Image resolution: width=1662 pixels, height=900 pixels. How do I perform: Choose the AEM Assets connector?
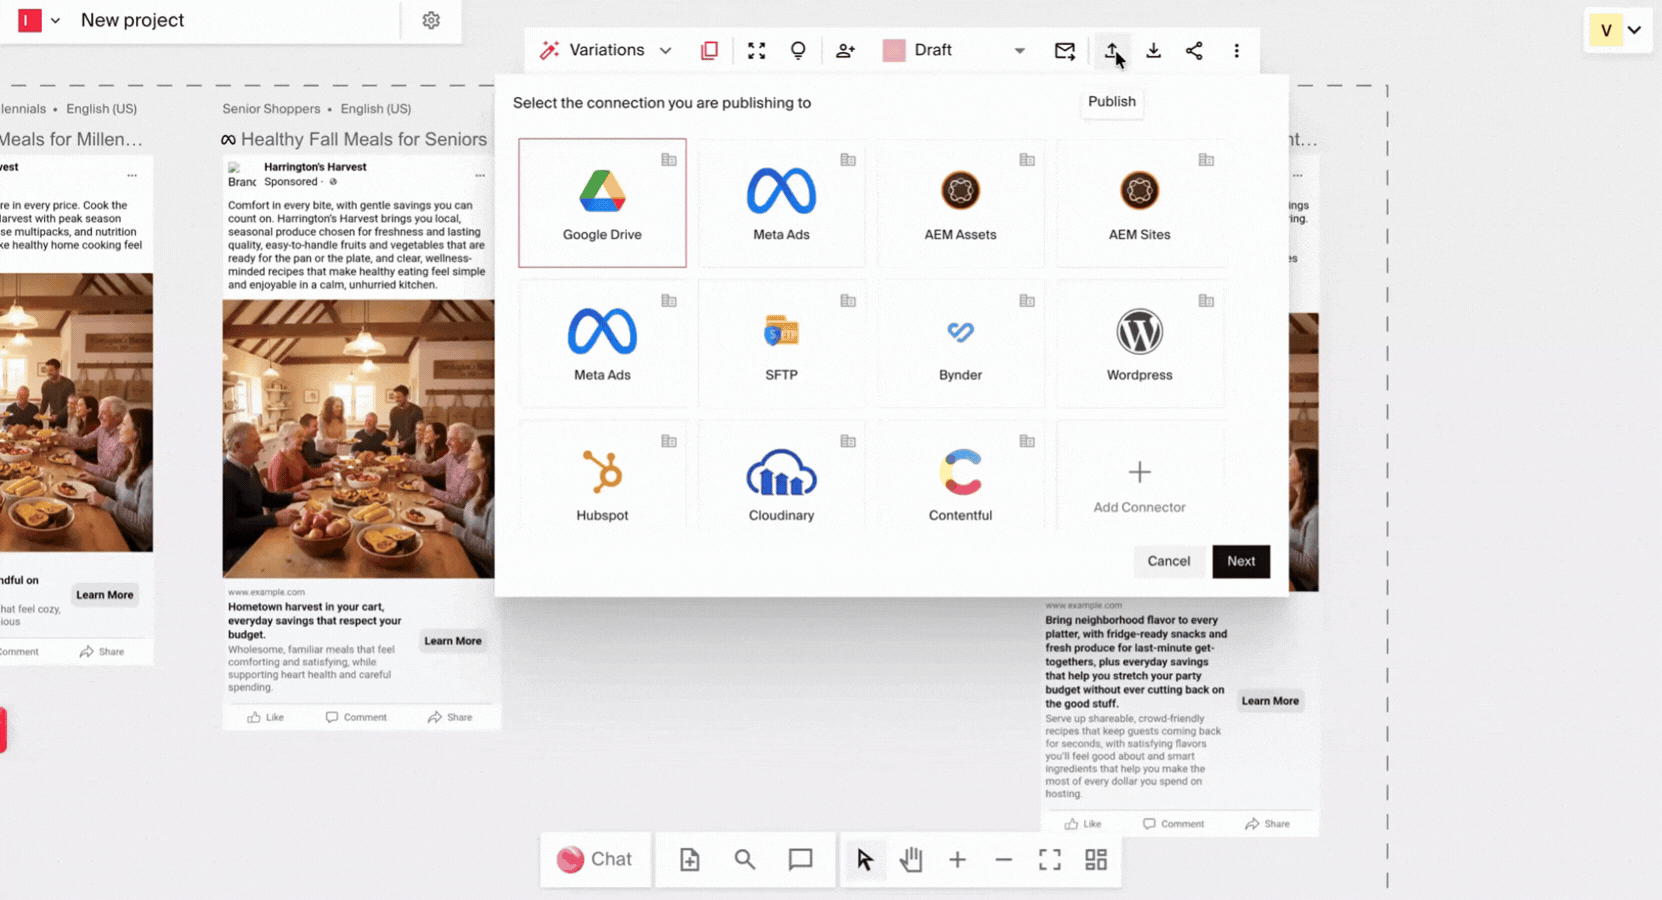[960, 203]
